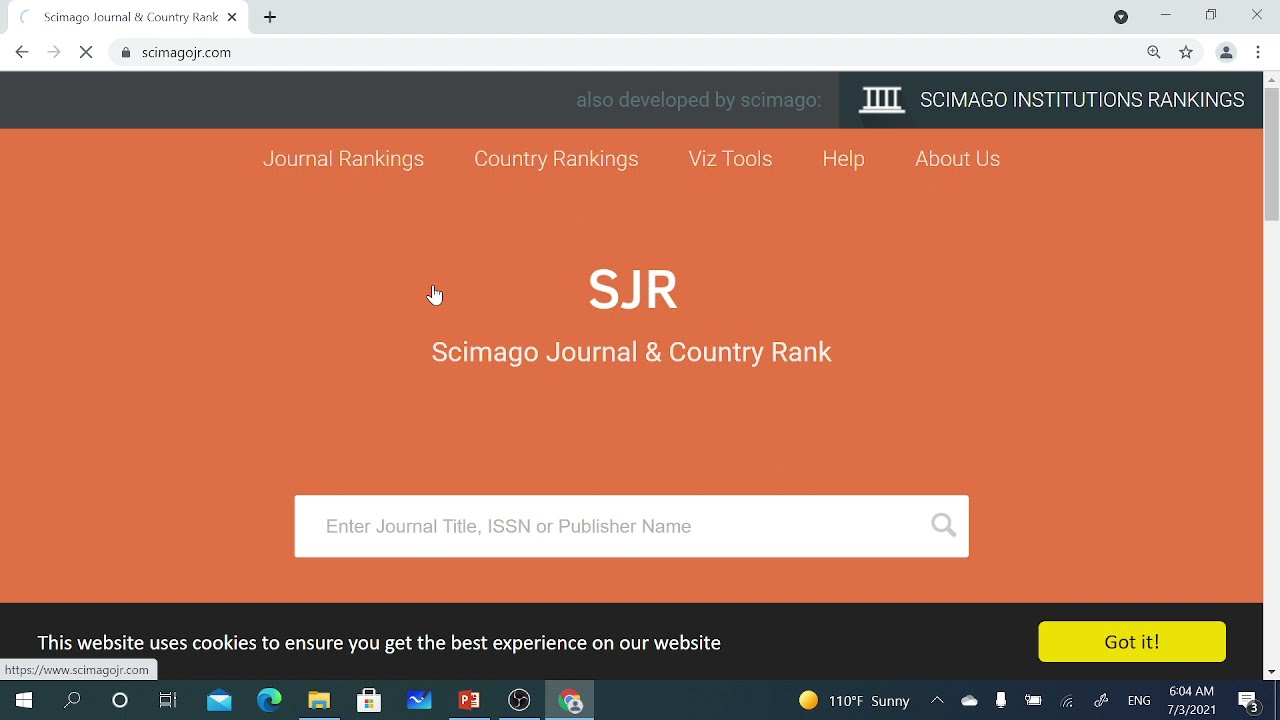The height and width of the screenshot is (720, 1280).
Task: Open Windows Start menu
Action: 24,701
